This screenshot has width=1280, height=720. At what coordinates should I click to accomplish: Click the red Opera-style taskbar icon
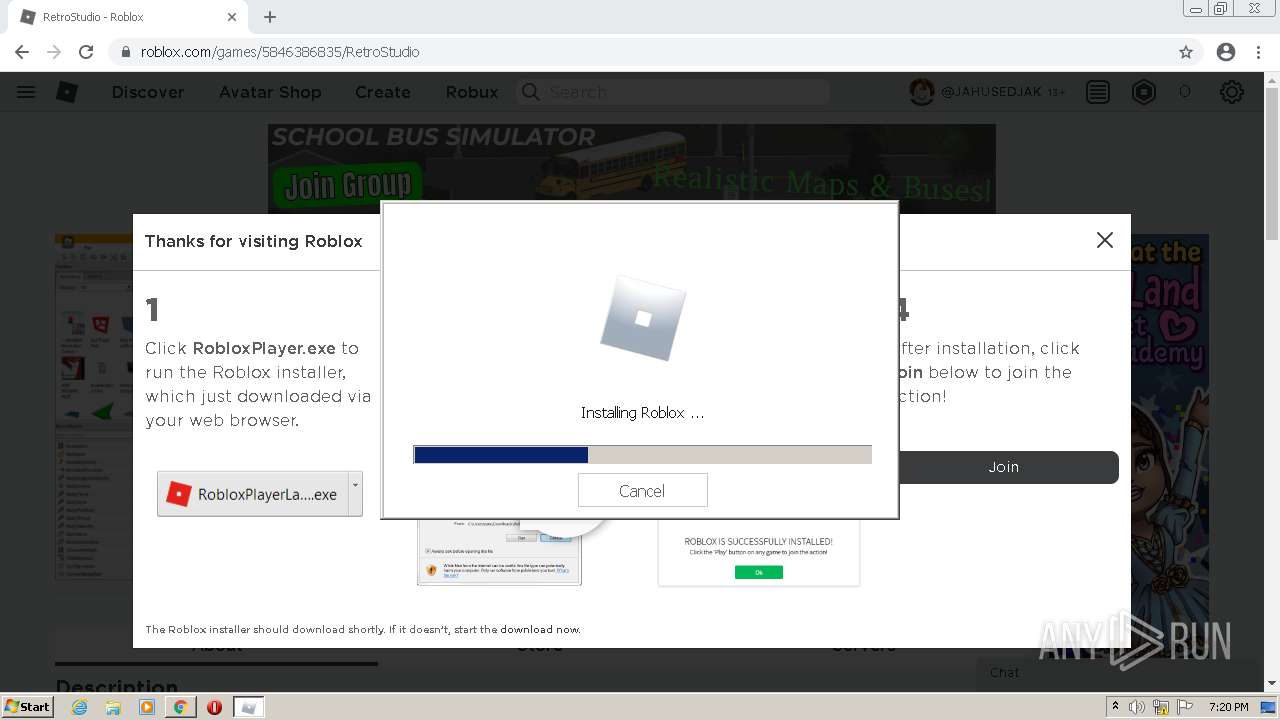214,707
